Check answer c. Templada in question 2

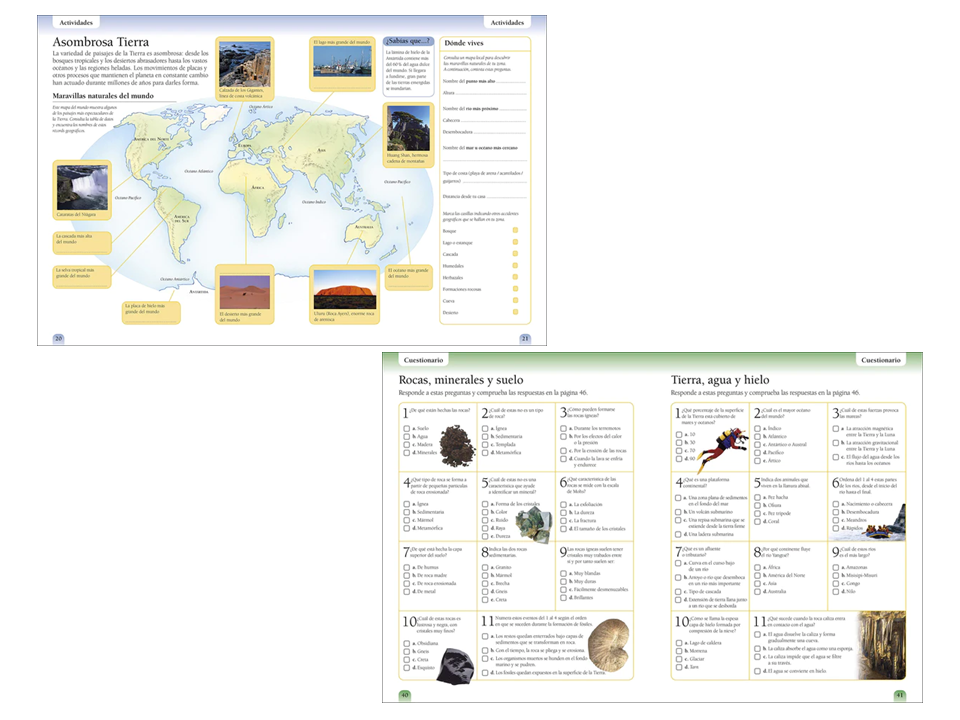[485, 444]
